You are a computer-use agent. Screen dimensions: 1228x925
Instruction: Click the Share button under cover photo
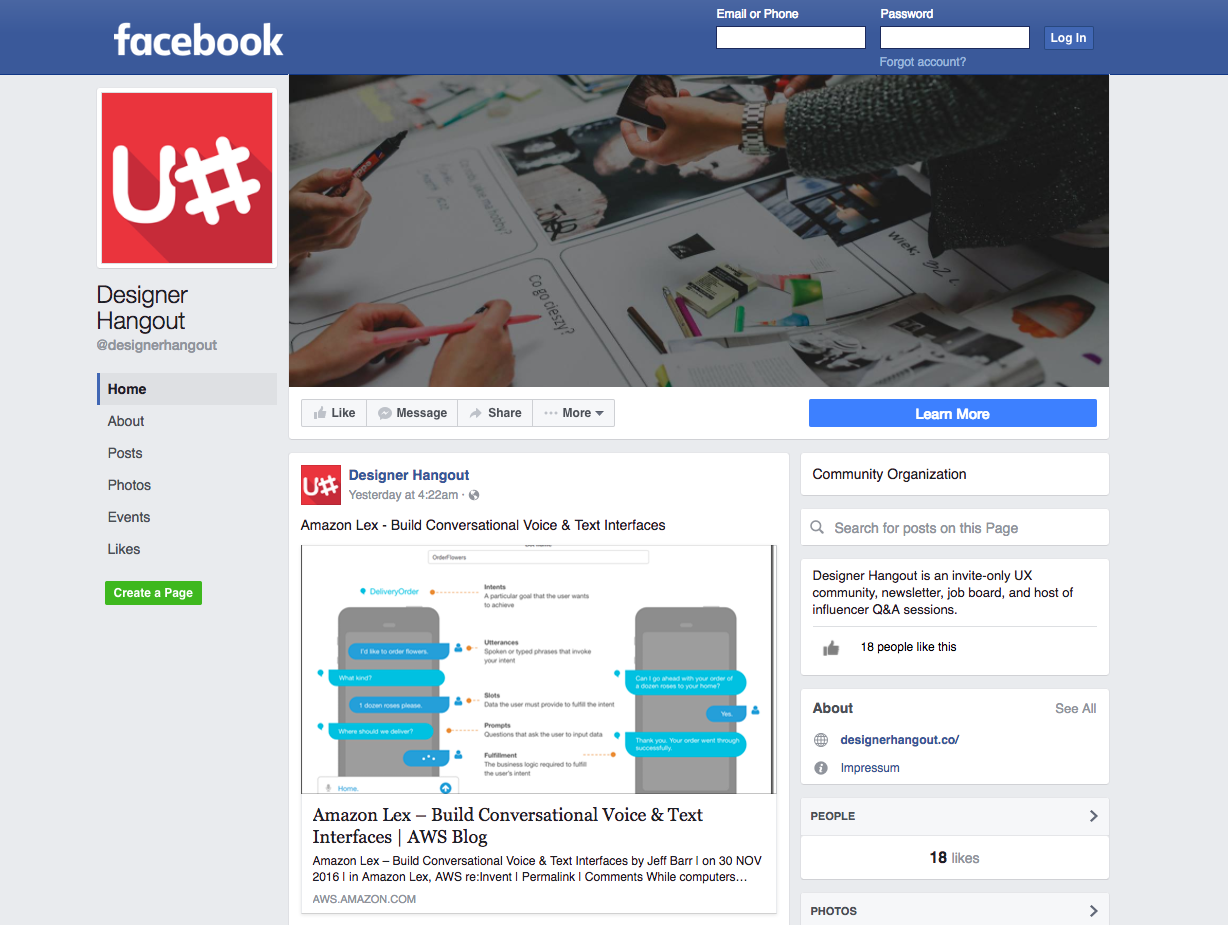click(495, 413)
